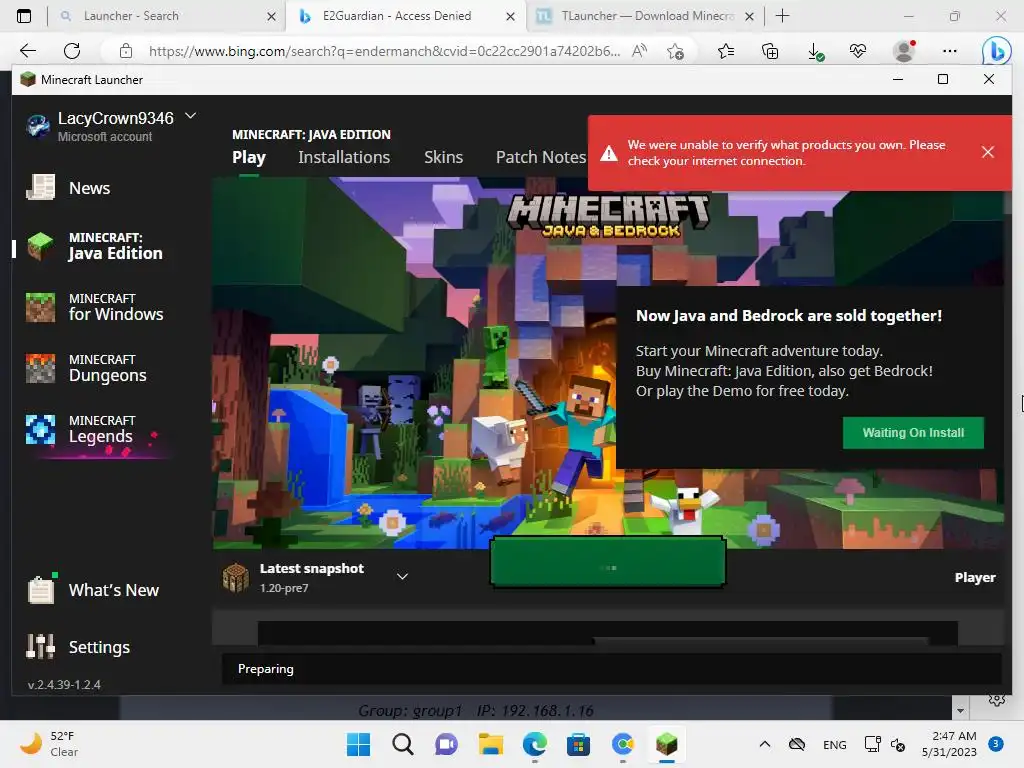Click the Latest snapshot crafting table icon
1024x768 pixels.
236,577
